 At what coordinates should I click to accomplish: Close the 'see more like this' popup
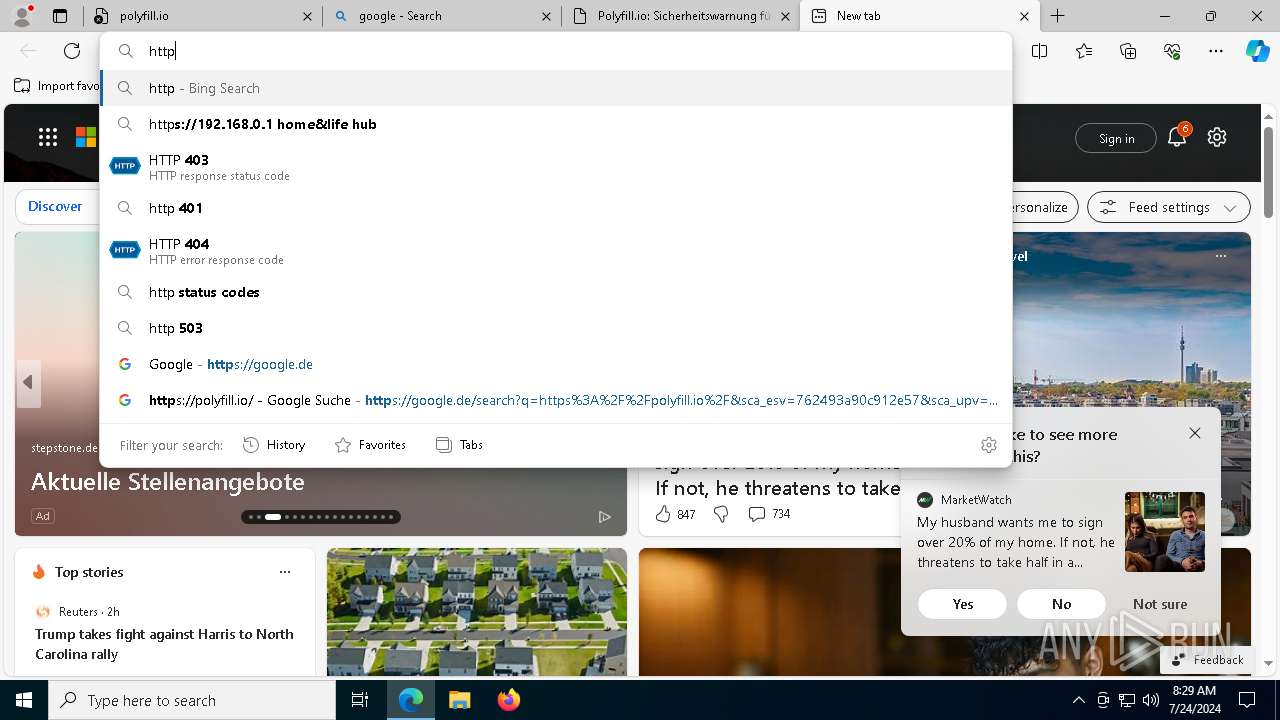(1195, 433)
